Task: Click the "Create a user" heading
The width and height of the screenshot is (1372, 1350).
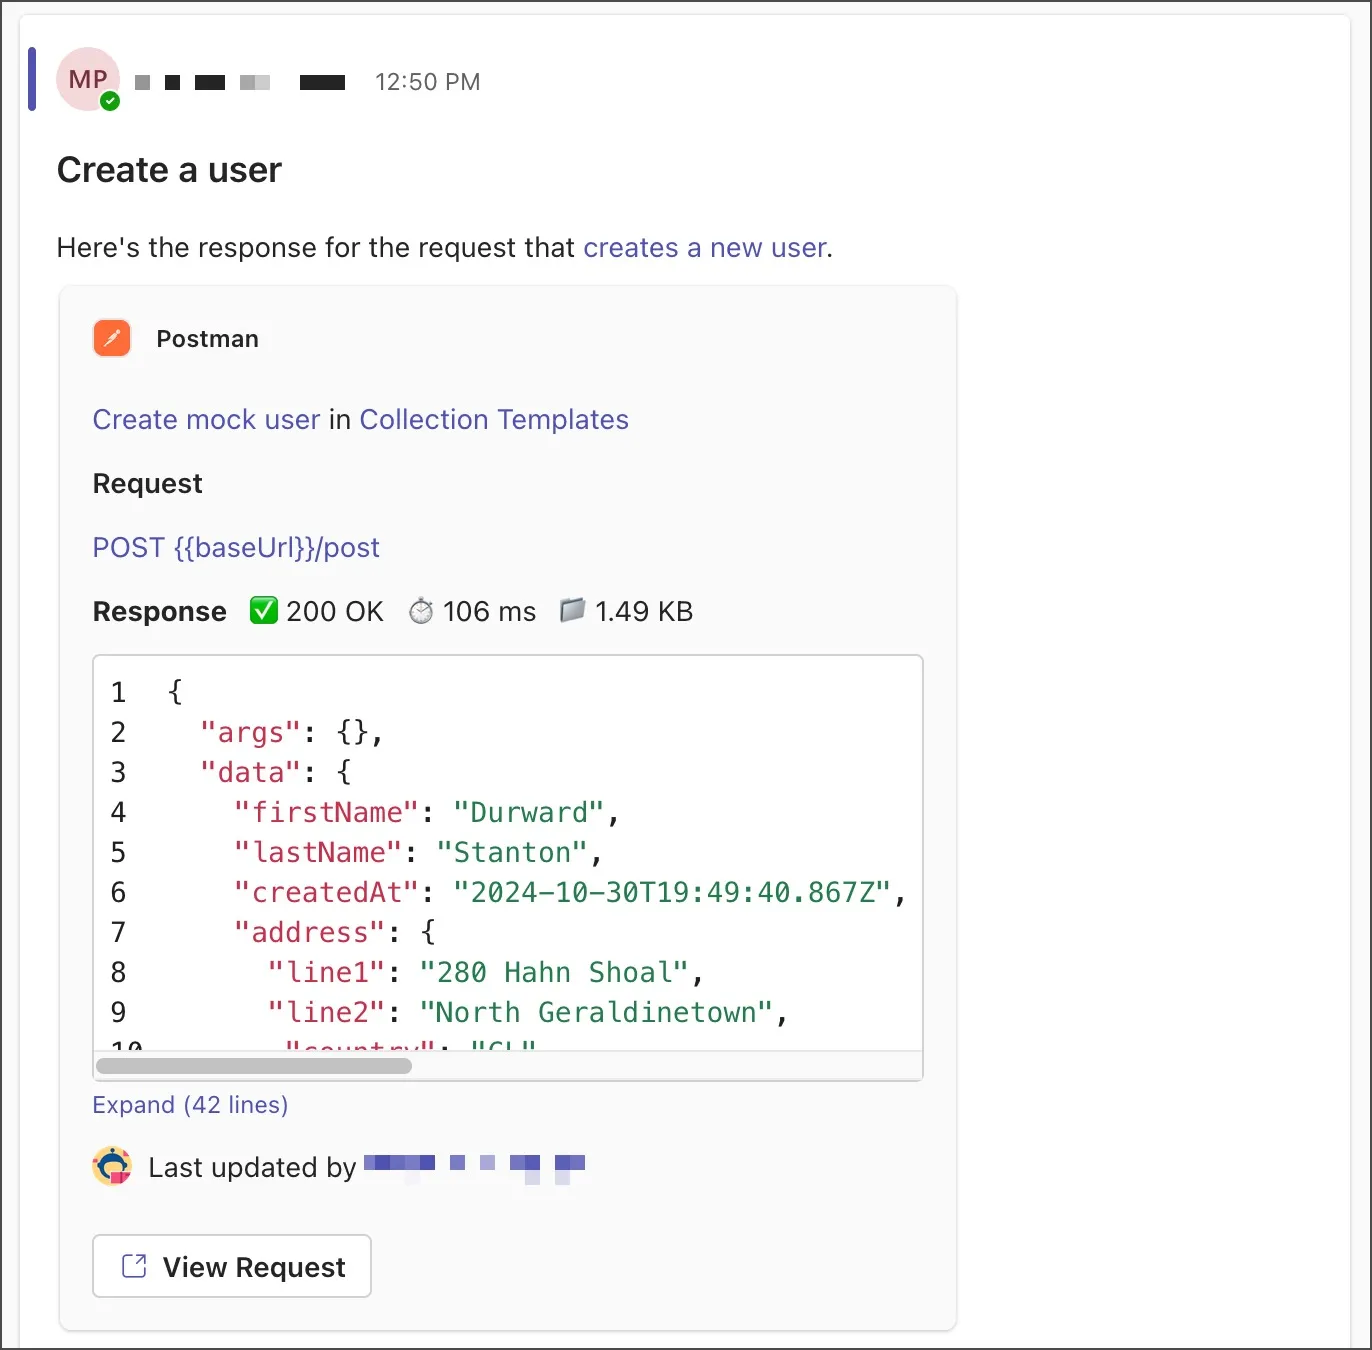Action: click(169, 170)
